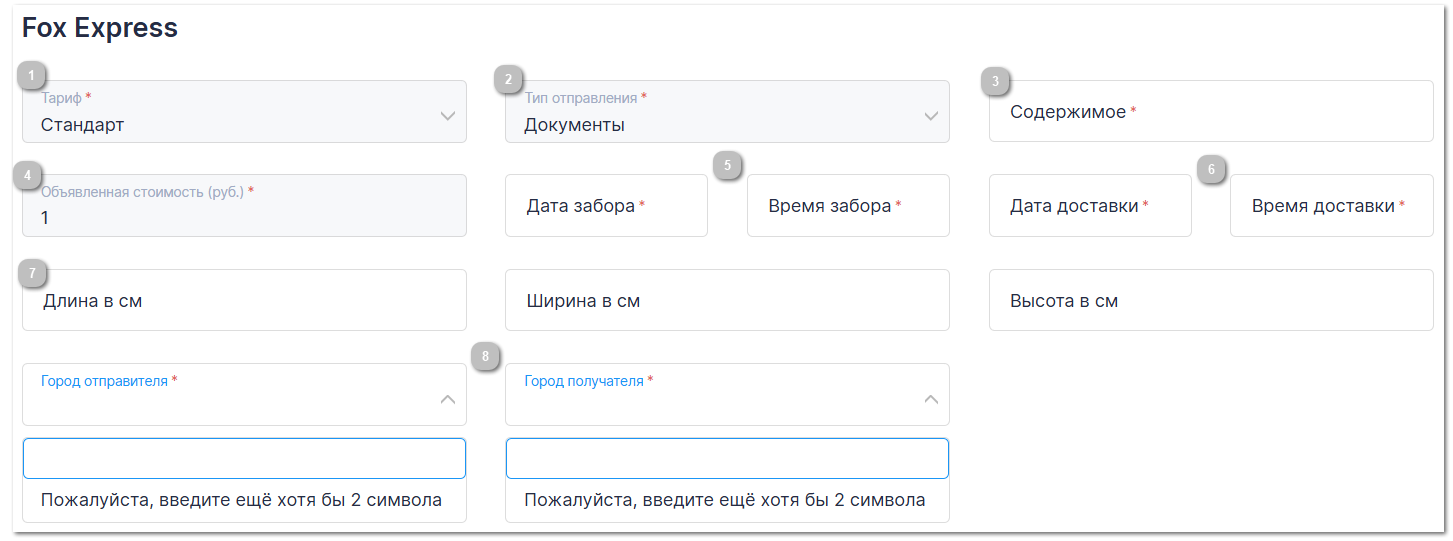Click callout badge number 7
This screenshot has height=541, width=1453.
point(33,272)
